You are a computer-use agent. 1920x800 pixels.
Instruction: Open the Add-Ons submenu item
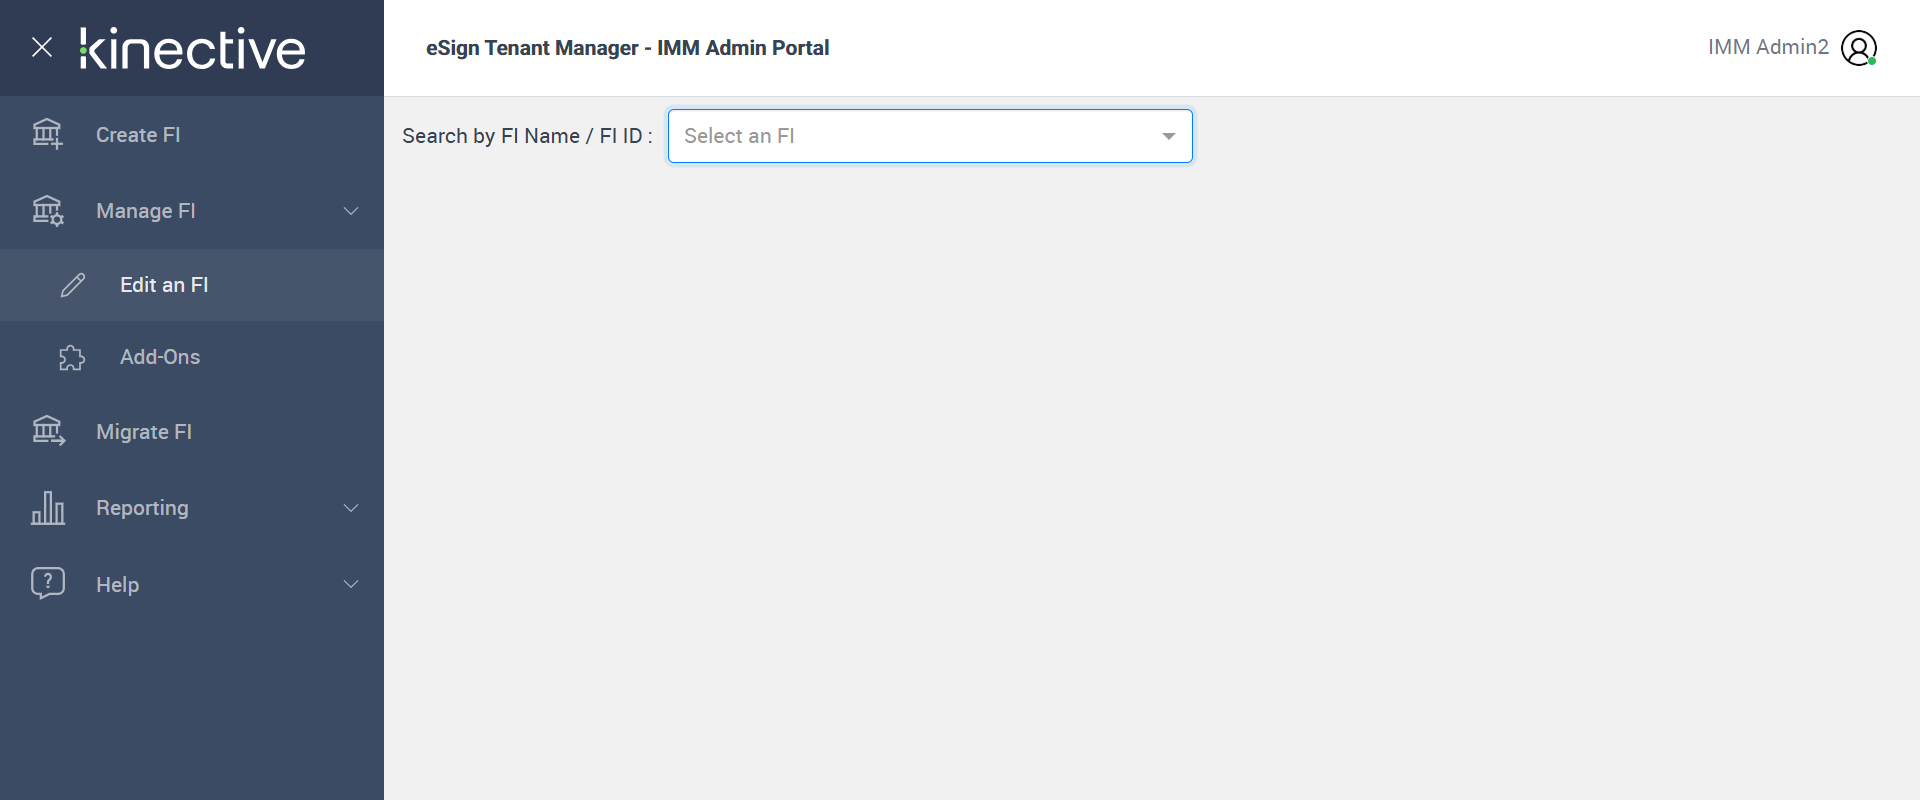[x=192, y=357]
